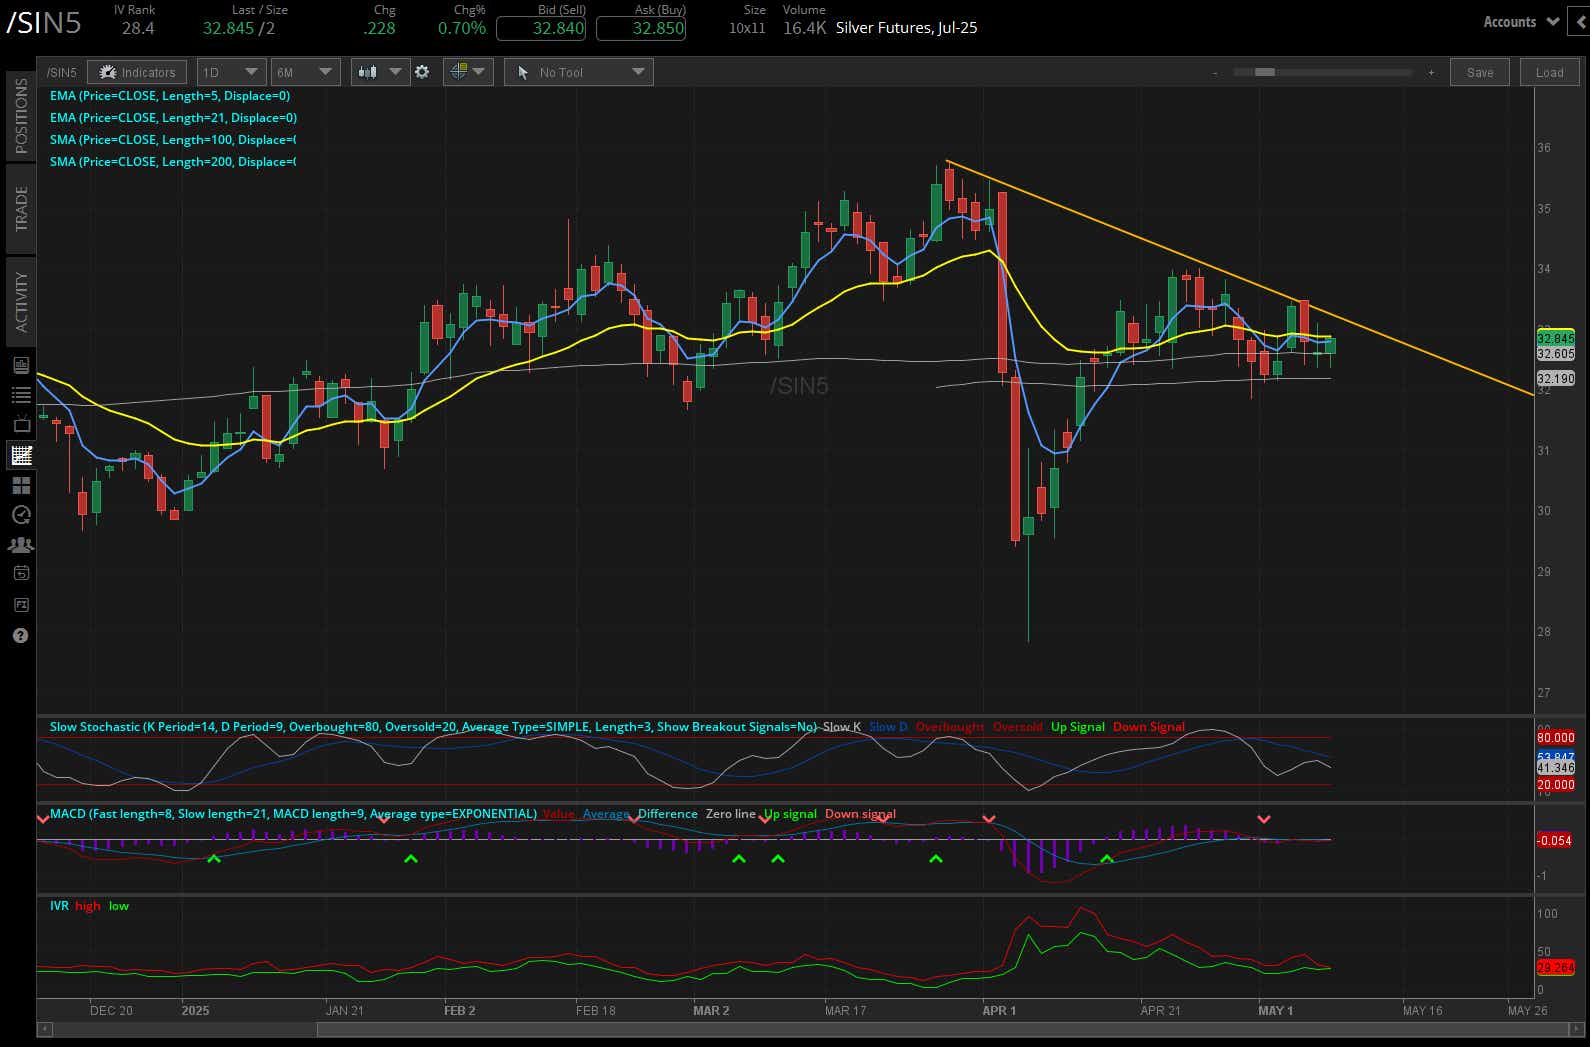Click the Ask (Buy) 32.850 price box
The image size is (1590, 1047).
[641, 28]
